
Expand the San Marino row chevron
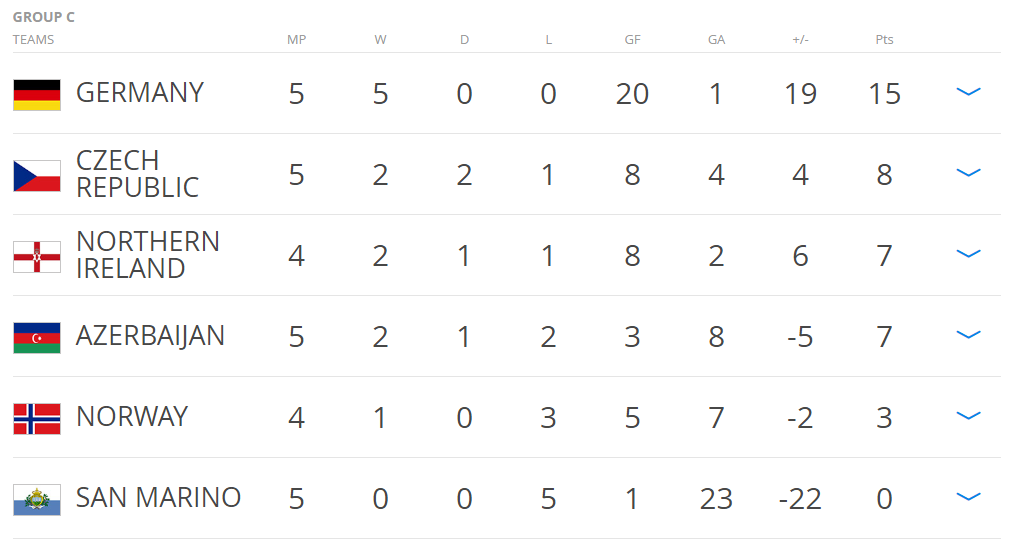coord(968,497)
